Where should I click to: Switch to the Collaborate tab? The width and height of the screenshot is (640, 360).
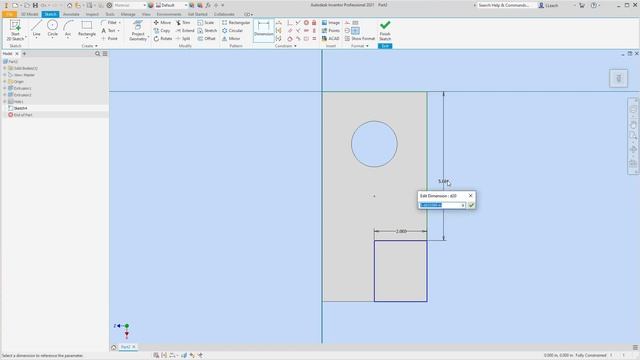click(x=224, y=14)
